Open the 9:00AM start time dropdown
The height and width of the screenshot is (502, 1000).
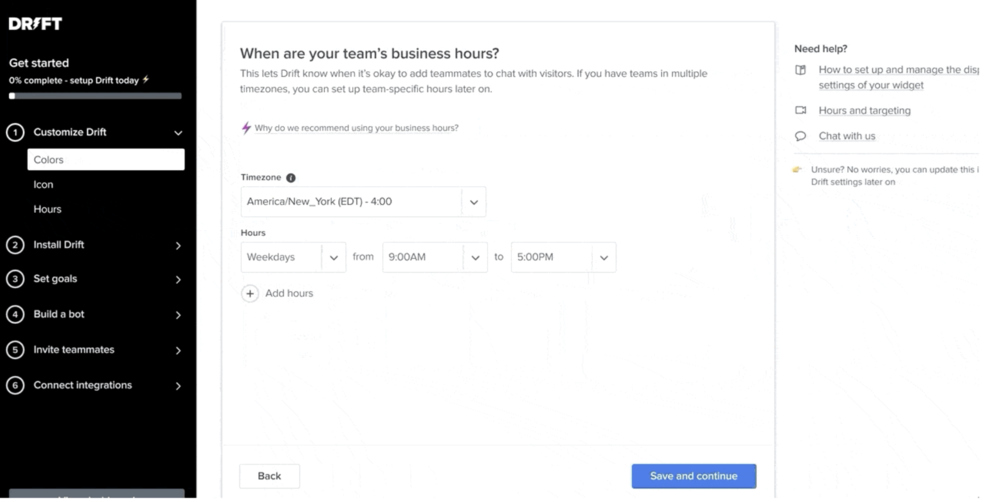[x=435, y=257]
